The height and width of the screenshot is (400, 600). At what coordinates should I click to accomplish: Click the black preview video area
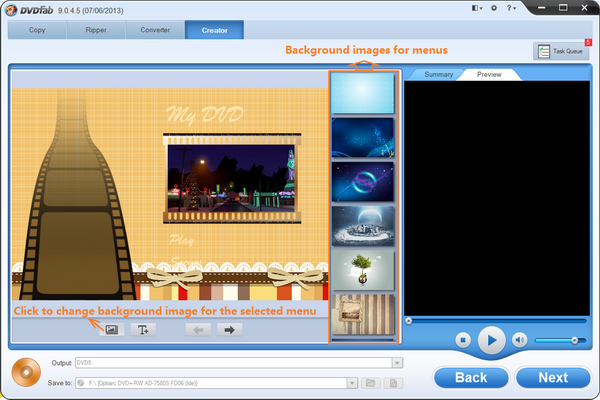click(497, 198)
